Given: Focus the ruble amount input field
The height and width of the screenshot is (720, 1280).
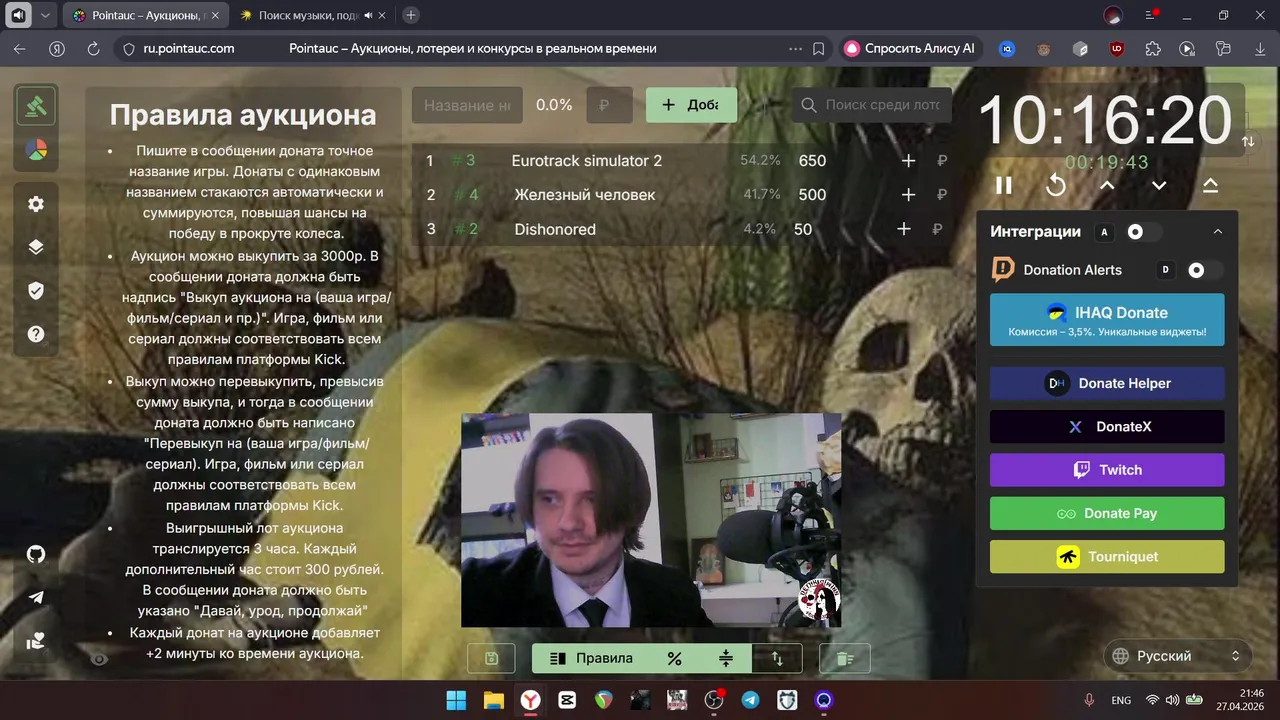Looking at the screenshot, I should click(610, 105).
